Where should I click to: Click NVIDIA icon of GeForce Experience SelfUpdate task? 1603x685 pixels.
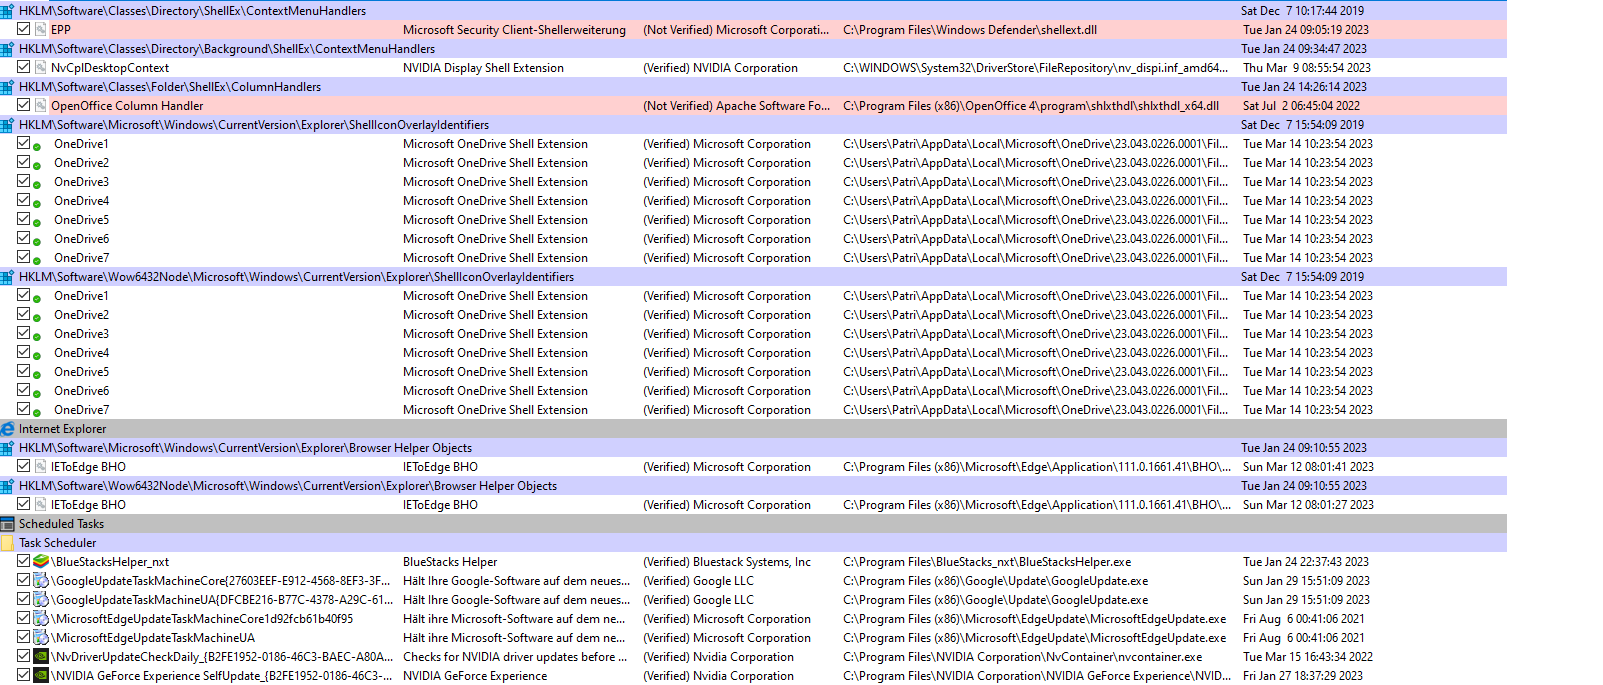(x=41, y=676)
